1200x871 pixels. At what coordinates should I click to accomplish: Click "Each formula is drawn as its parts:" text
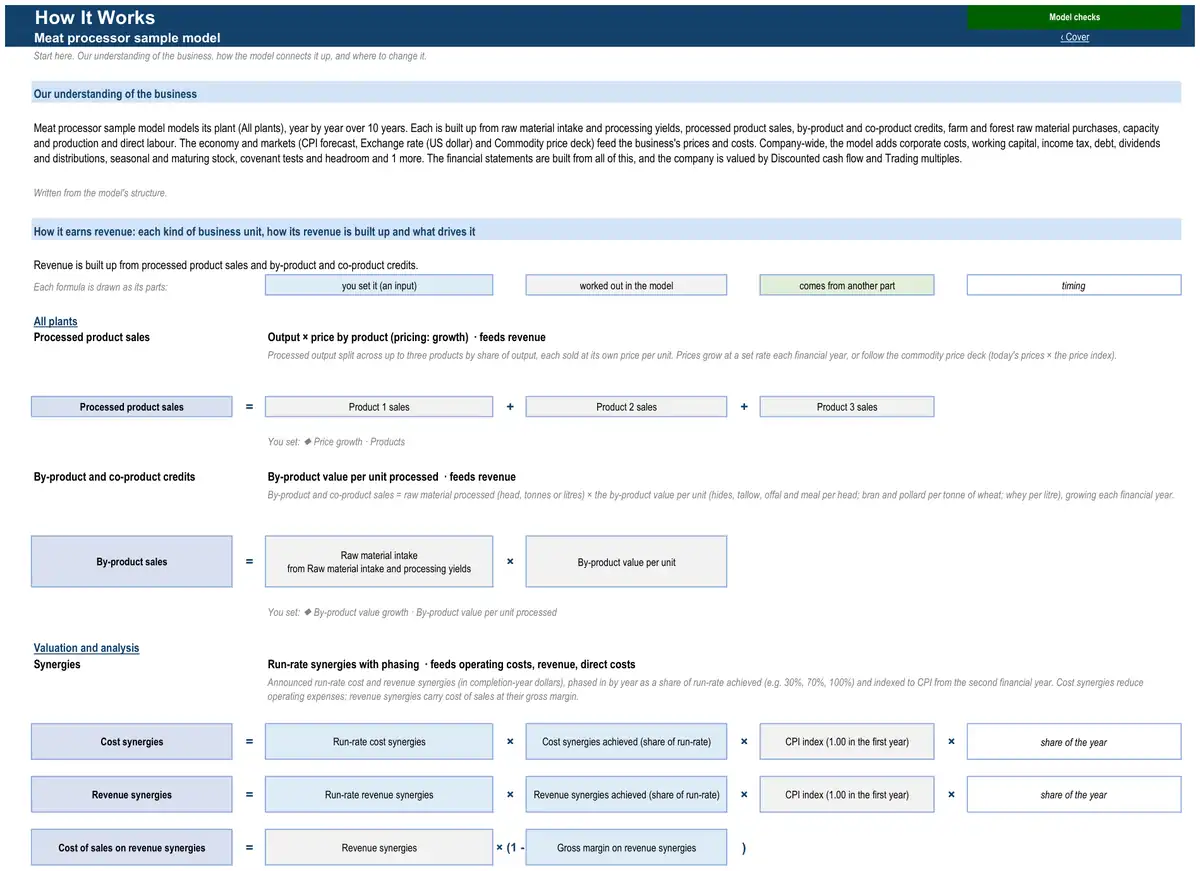click(x=100, y=287)
